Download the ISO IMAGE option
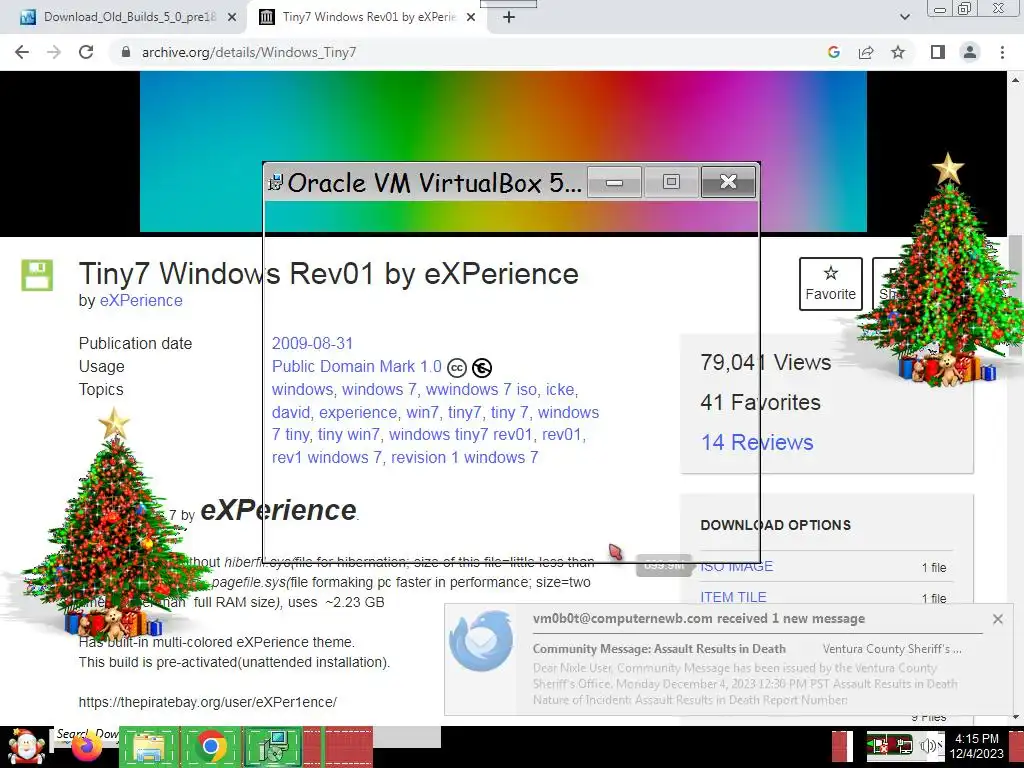 [737, 566]
